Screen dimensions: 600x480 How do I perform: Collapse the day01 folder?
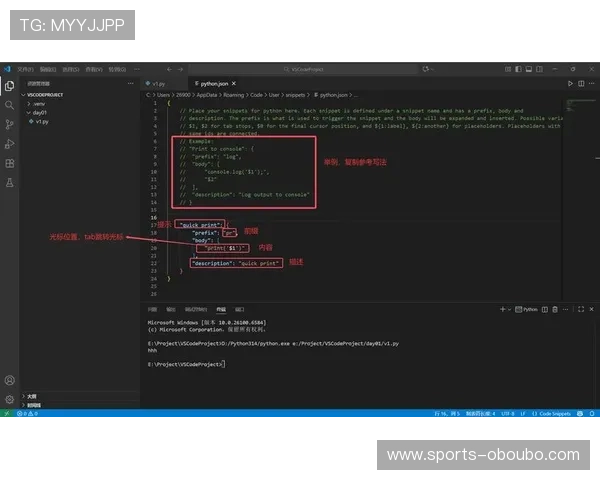coord(40,112)
